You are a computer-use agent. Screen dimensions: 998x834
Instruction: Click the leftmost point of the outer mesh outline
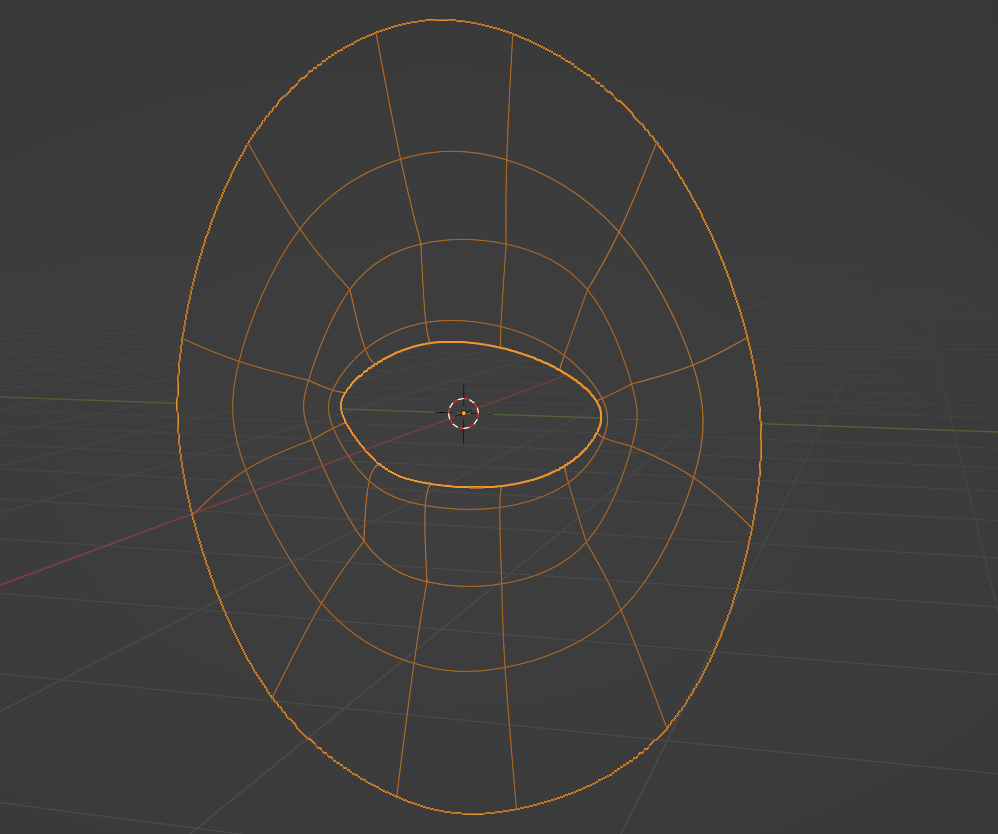click(177, 405)
